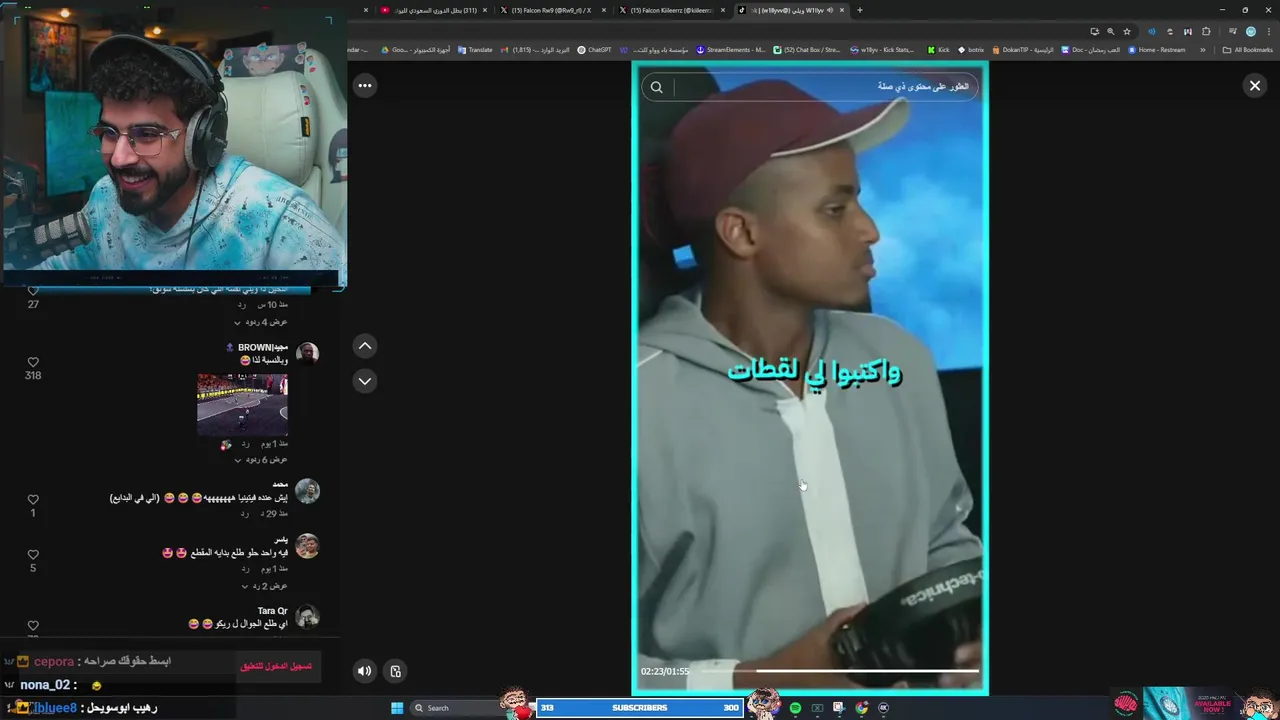The width and height of the screenshot is (1280, 720).
Task: Open the Kick bookmark
Action: [x=938, y=49]
